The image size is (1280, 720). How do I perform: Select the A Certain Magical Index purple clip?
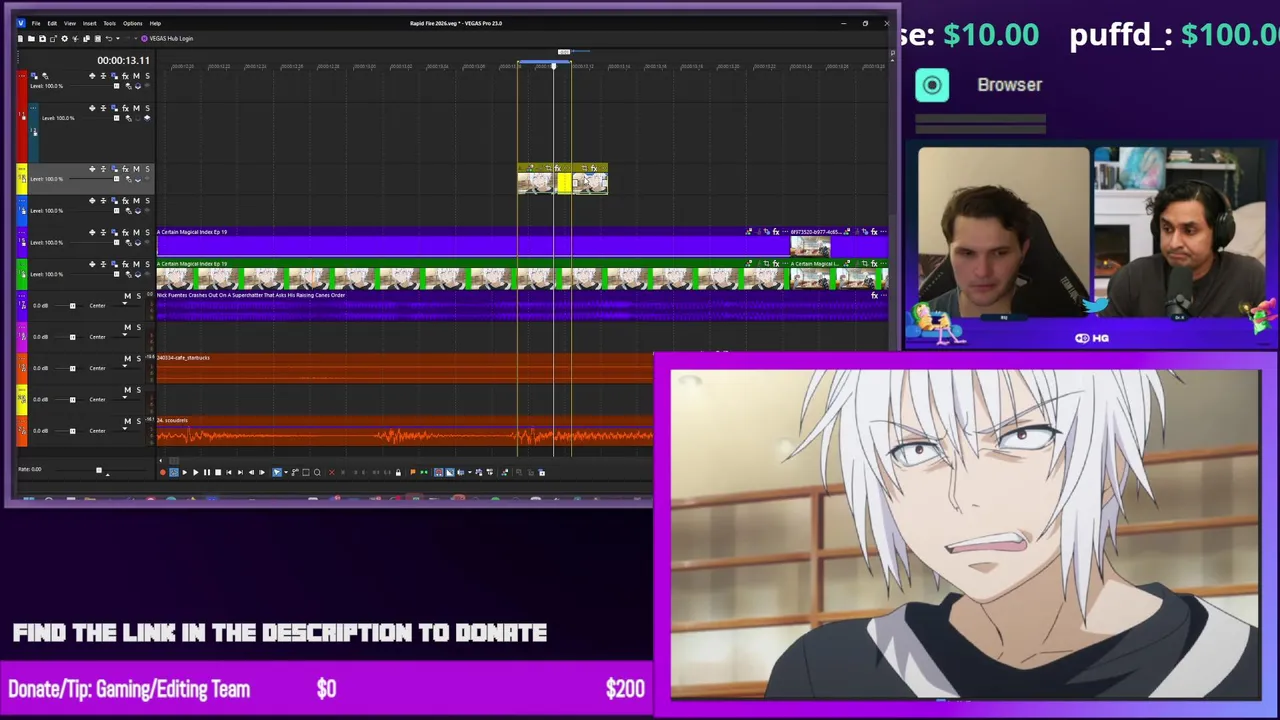click(472, 244)
